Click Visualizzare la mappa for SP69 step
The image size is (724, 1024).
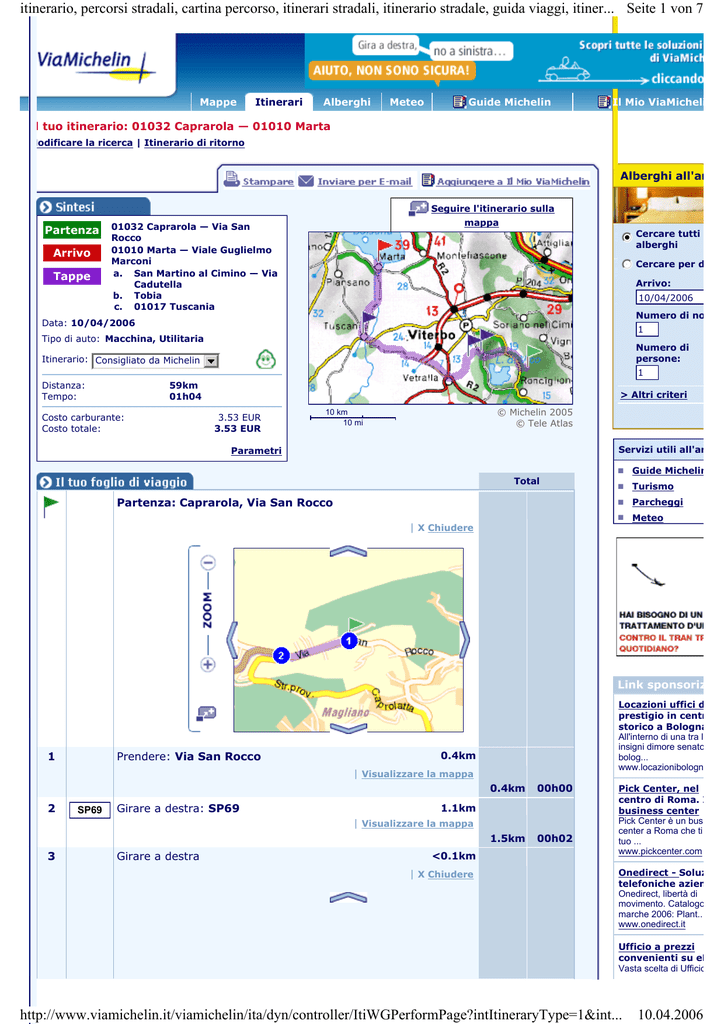pyautogui.click(x=417, y=824)
